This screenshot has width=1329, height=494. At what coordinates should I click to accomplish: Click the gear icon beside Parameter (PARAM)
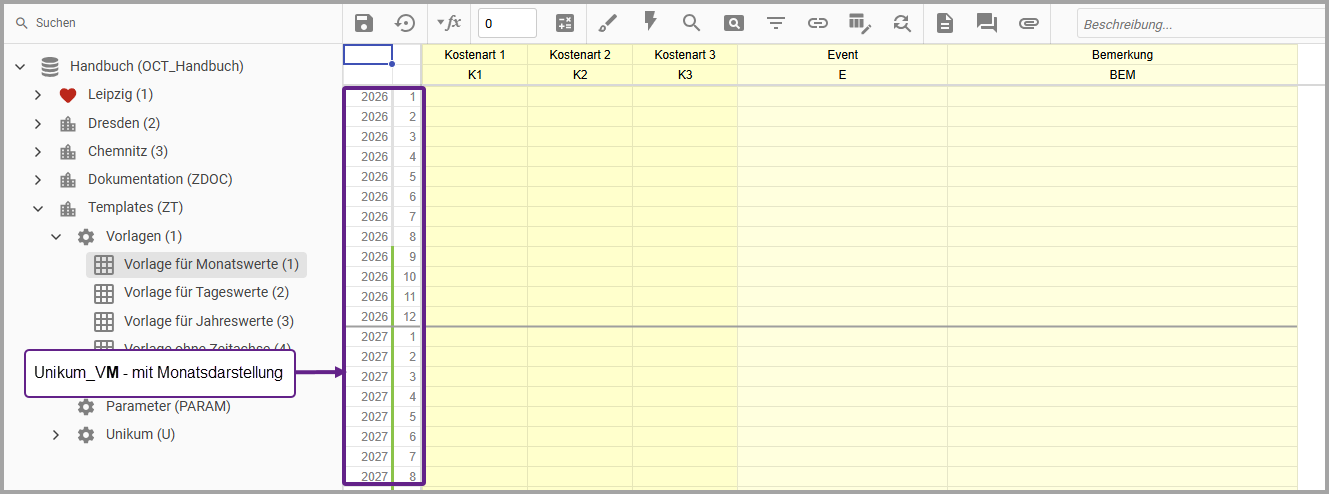[86, 407]
